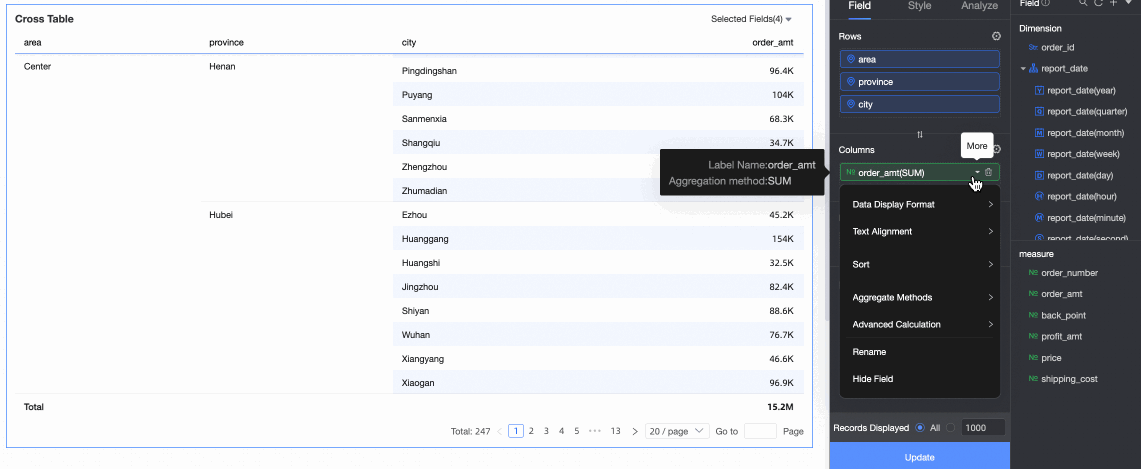Select the profit_amt measure field

pyautogui.click(x=1064, y=336)
